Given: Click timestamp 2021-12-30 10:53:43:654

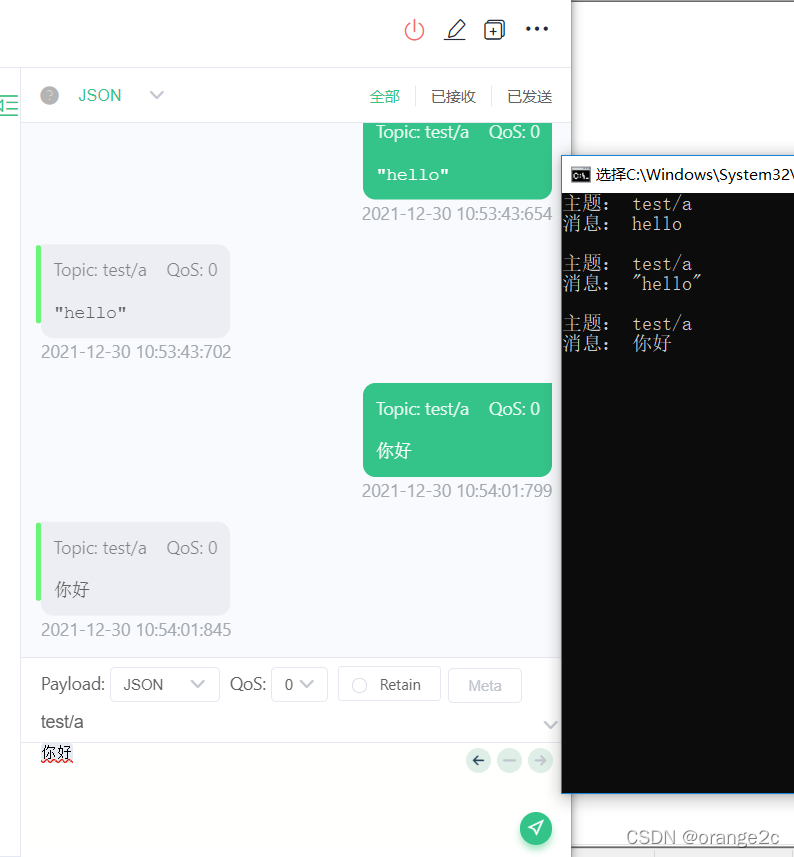Looking at the screenshot, I should 457,214.
